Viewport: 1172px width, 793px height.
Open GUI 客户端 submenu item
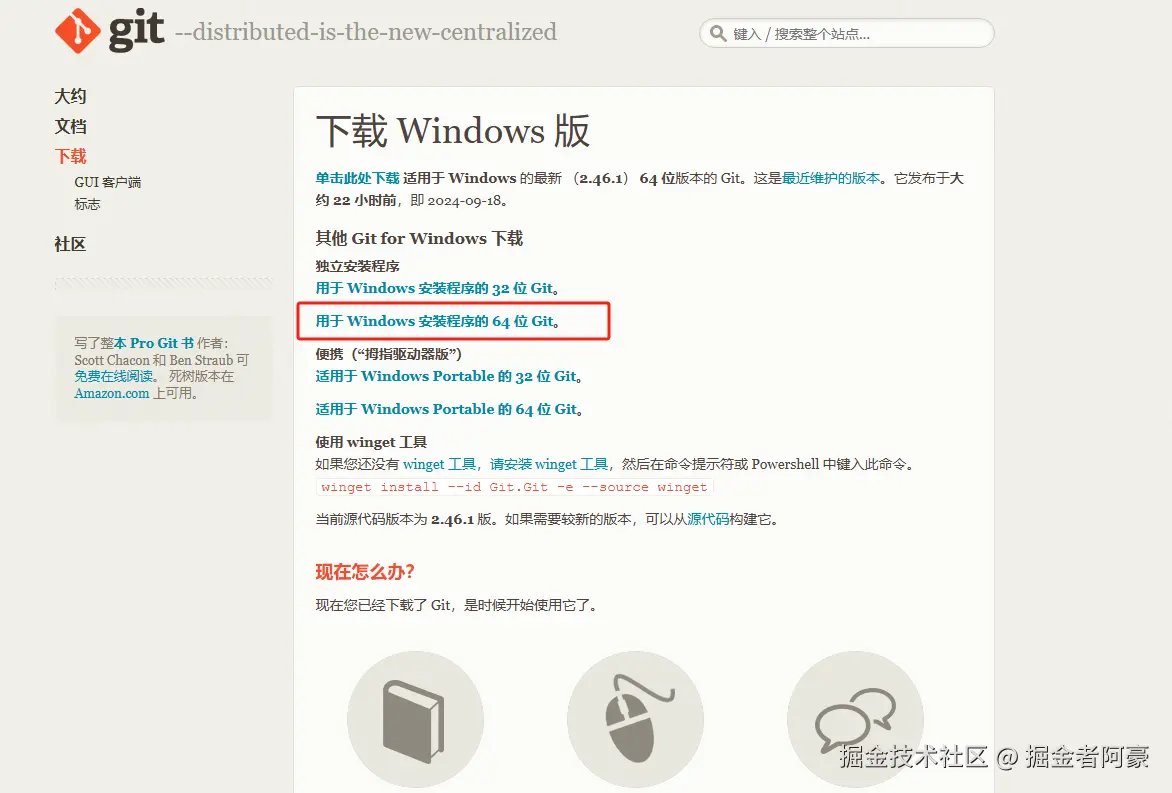pyautogui.click(x=108, y=182)
